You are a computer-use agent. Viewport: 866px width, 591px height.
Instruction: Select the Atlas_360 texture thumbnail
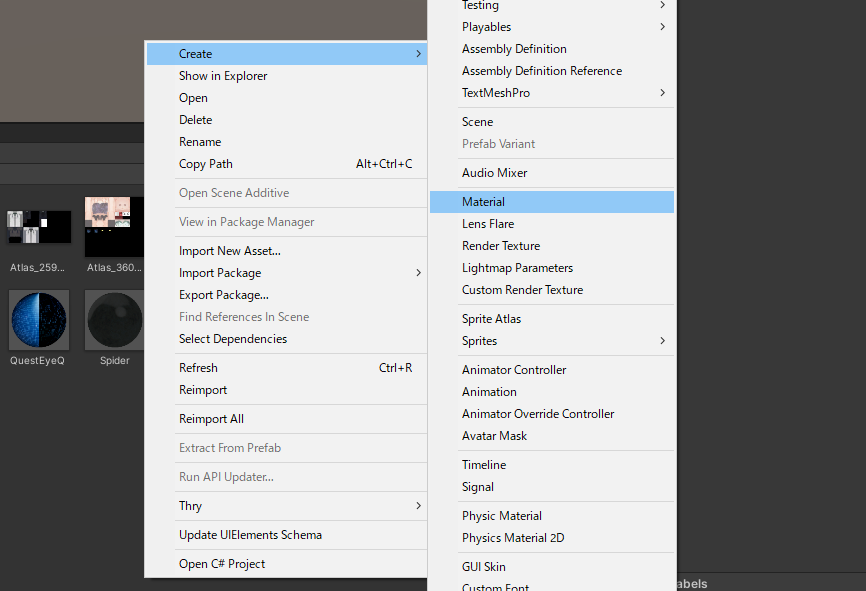[x=114, y=226]
